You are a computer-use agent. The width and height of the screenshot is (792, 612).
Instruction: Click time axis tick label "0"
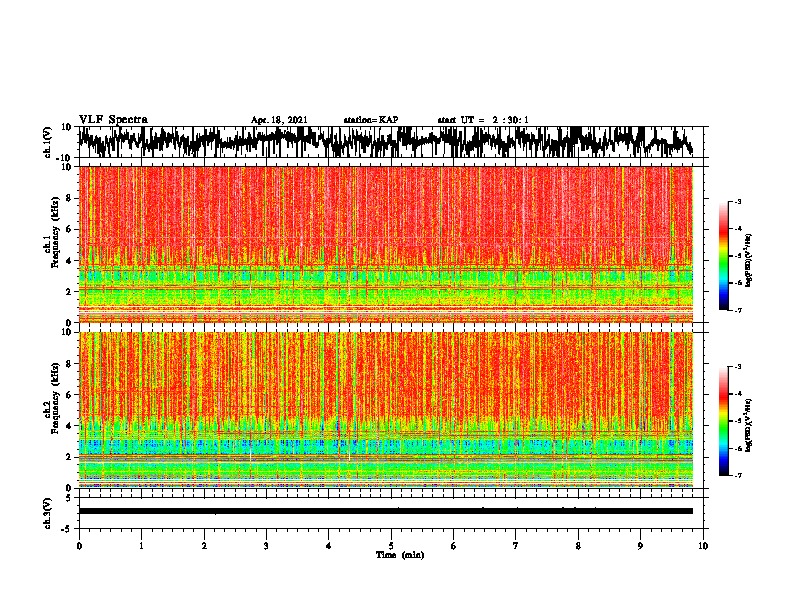coord(79,546)
